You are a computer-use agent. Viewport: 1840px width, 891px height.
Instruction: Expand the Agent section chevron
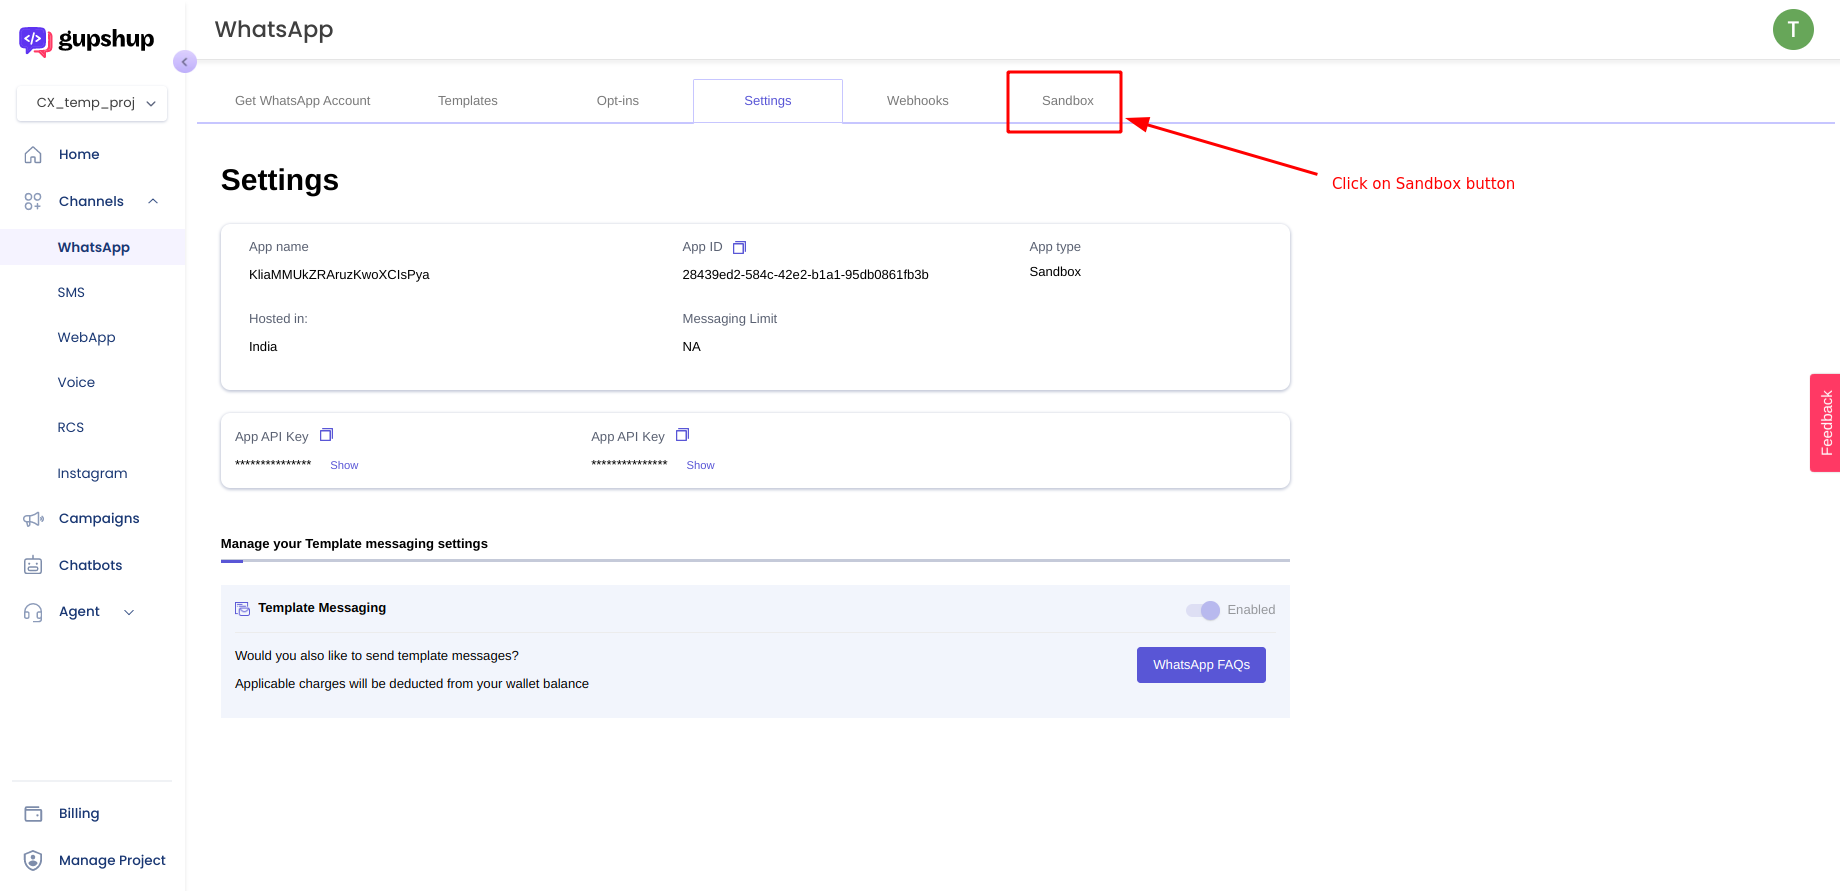click(129, 612)
